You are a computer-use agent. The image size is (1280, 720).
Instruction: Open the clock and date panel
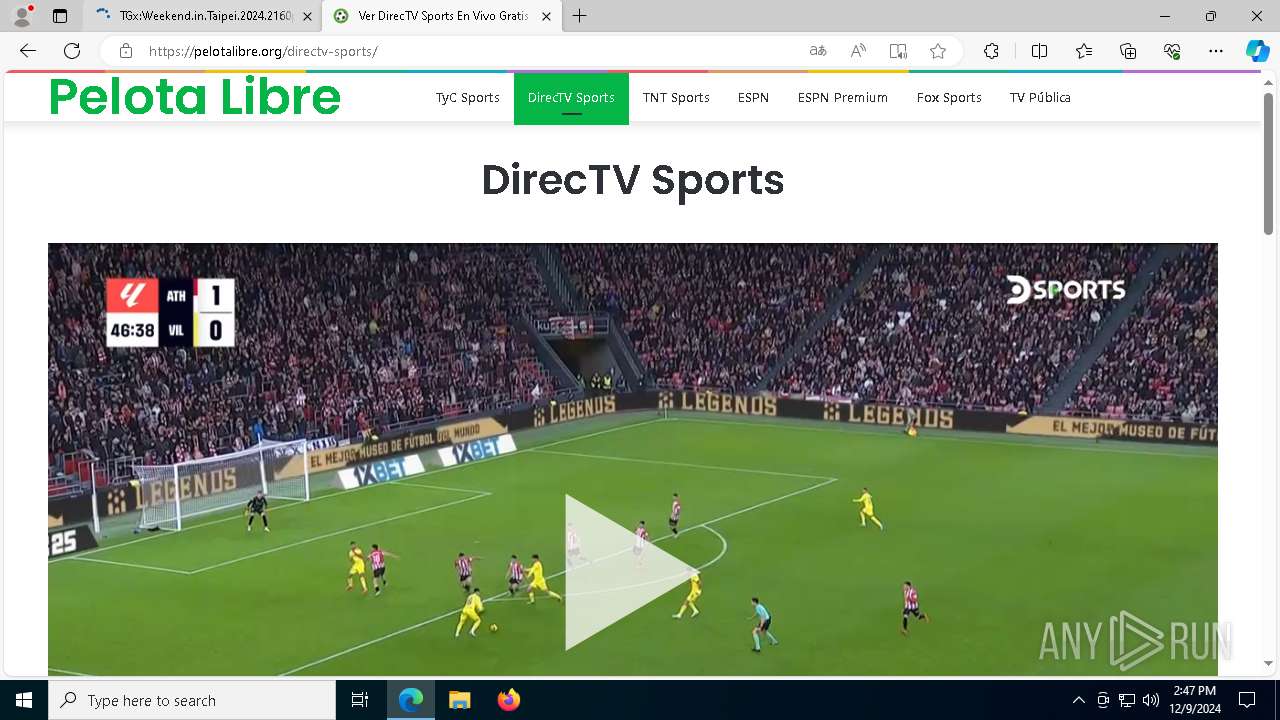(1194, 700)
